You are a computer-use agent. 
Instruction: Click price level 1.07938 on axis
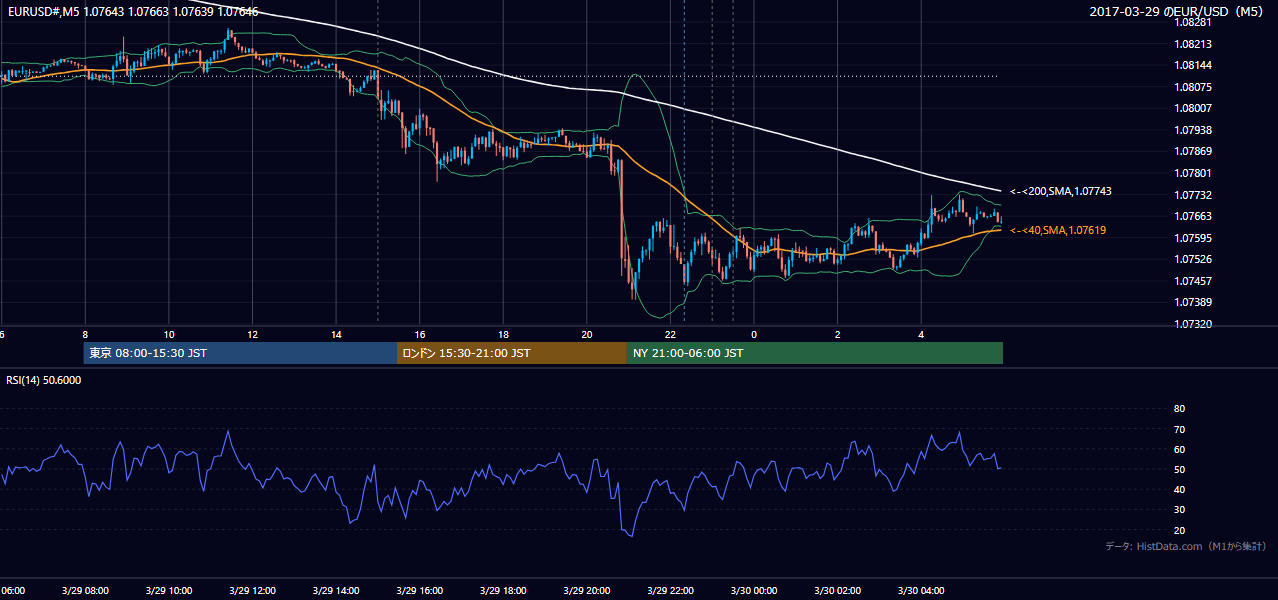[1193, 130]
